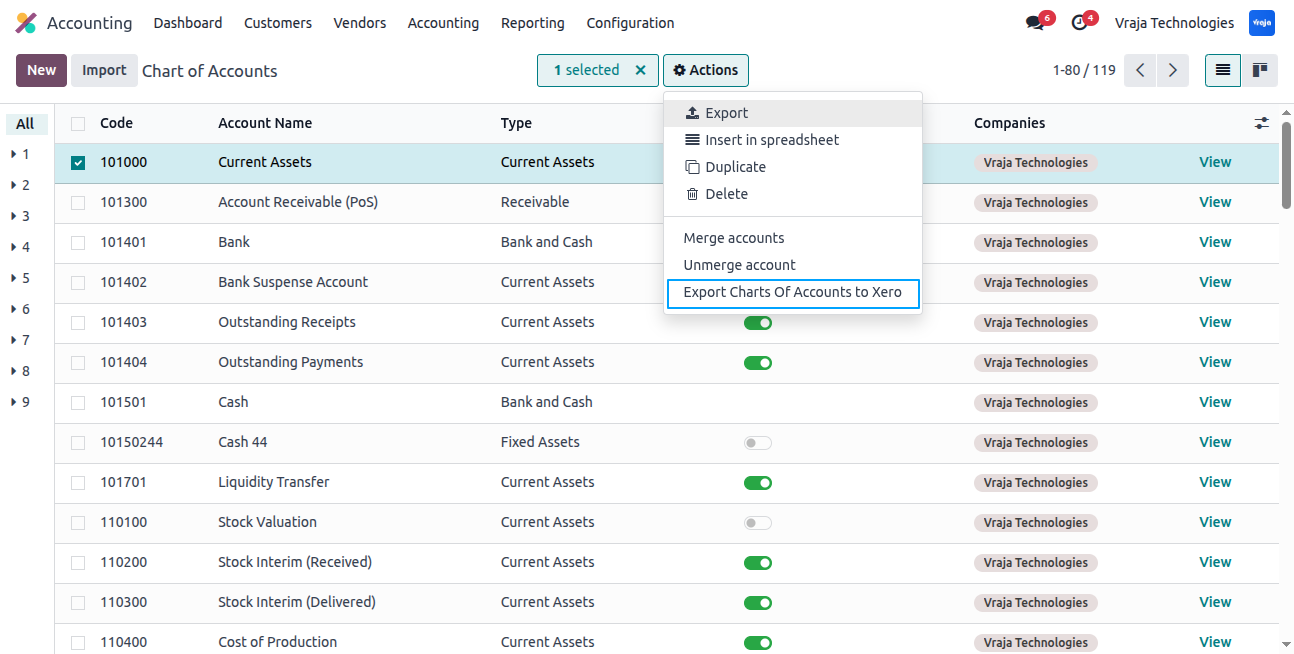This screenshot has height=654, width=1294.
Task: Expand account group 1 in sidebar
Action: (x=20, y=154)
